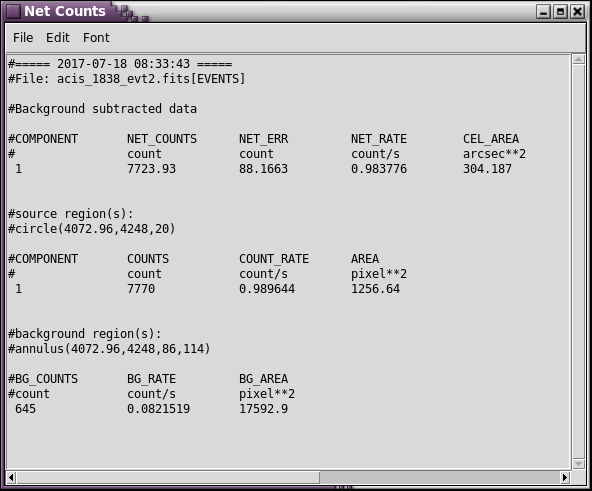Click the AREA column header
Screen dimensions: 592x491
(x=365, y=259)
